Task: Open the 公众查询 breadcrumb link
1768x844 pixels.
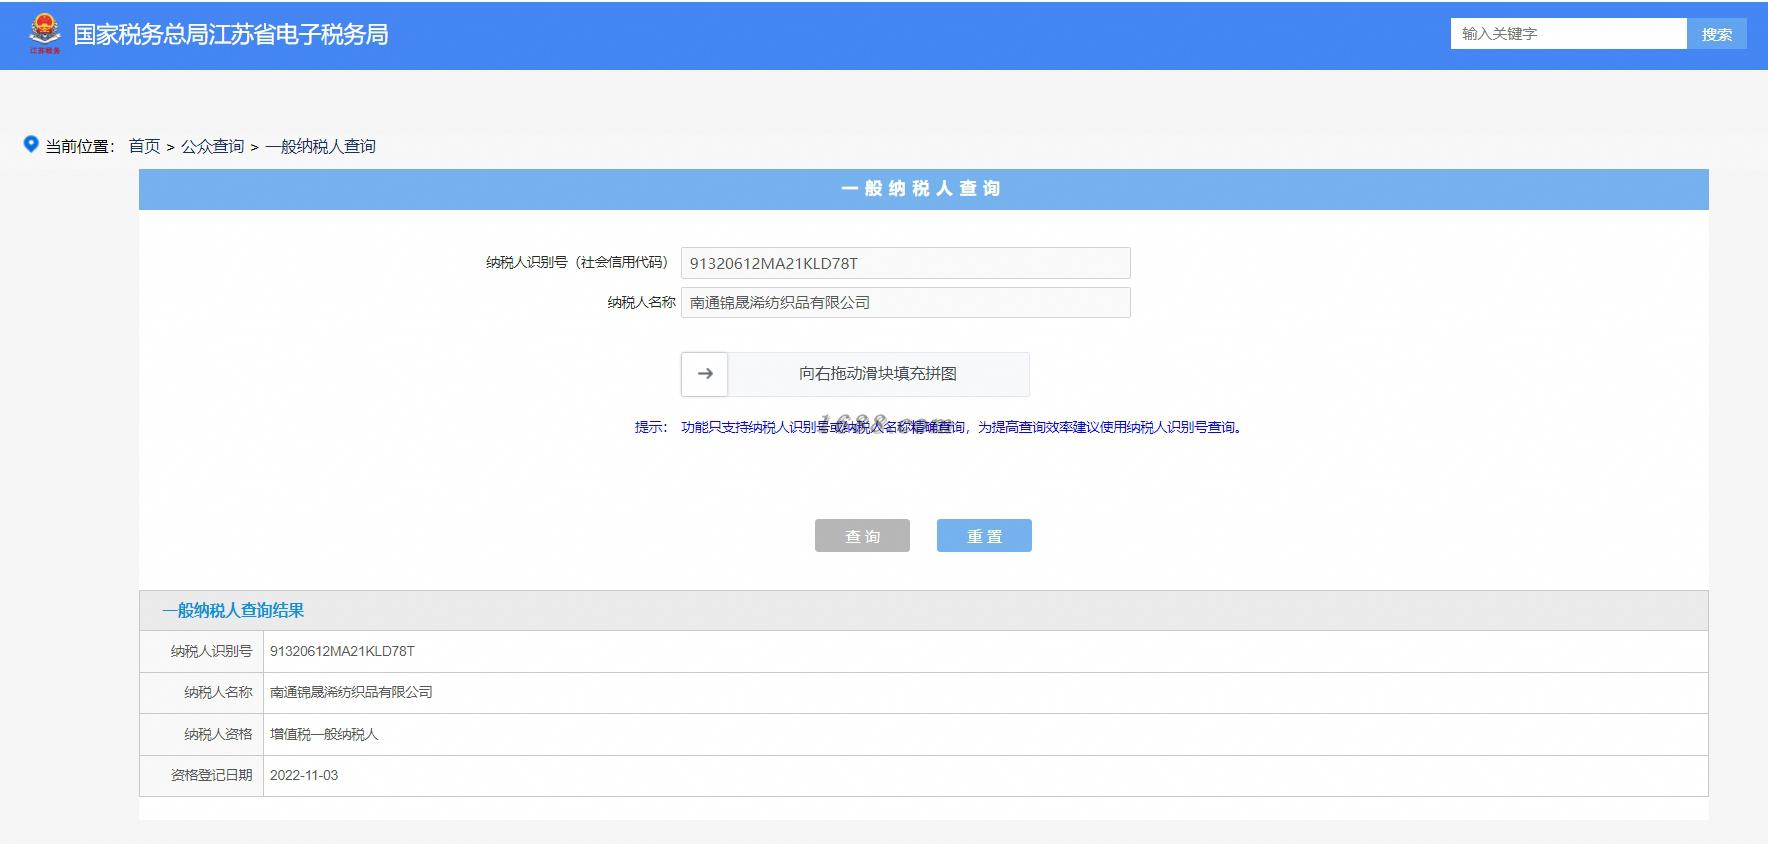Action: click(x=212, y=146)
